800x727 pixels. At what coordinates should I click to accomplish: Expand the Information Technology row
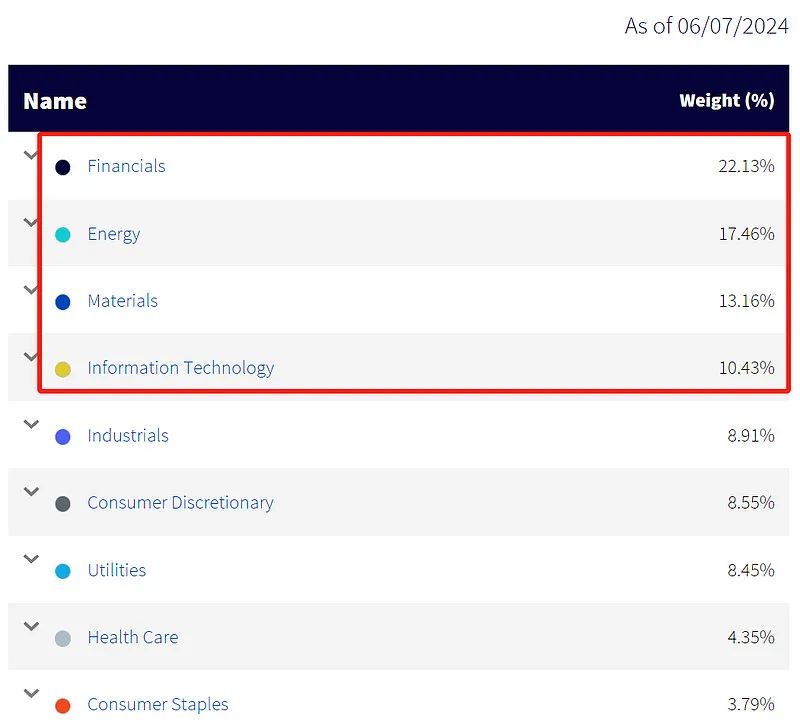point(31,356)
